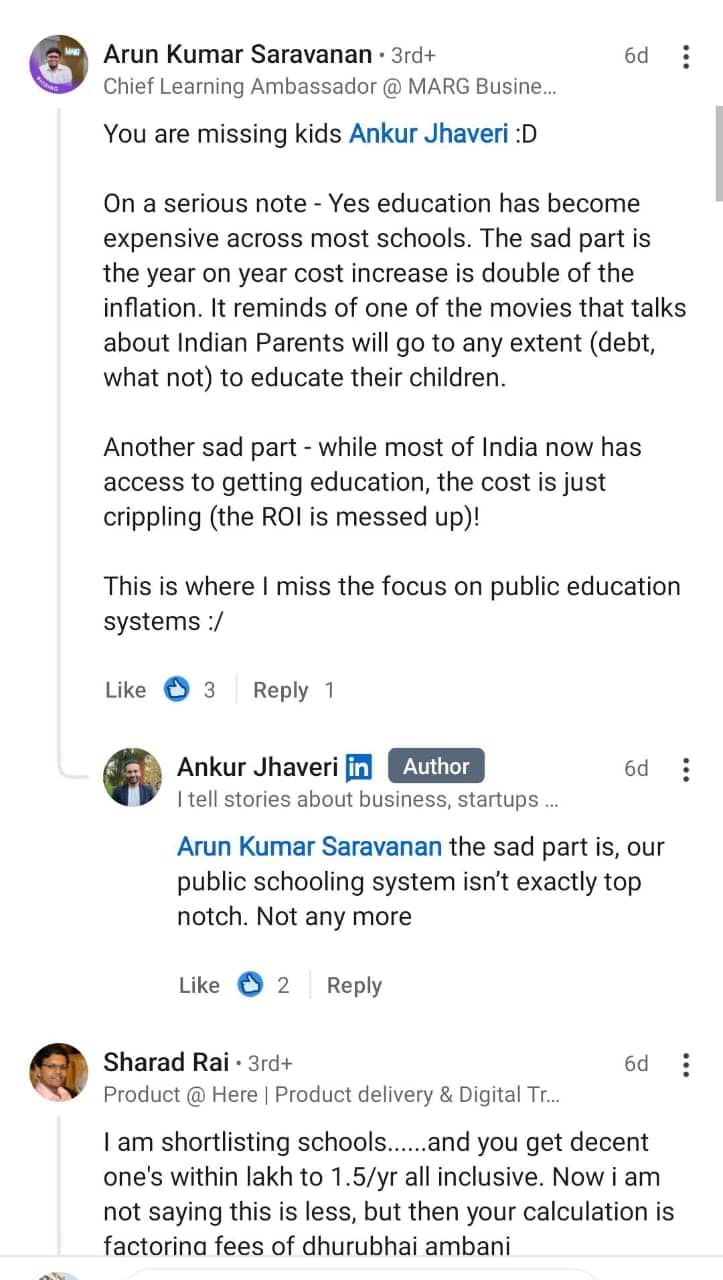Click the Ankur Jhaveri mention in Arun's comment

click(428, 133)
